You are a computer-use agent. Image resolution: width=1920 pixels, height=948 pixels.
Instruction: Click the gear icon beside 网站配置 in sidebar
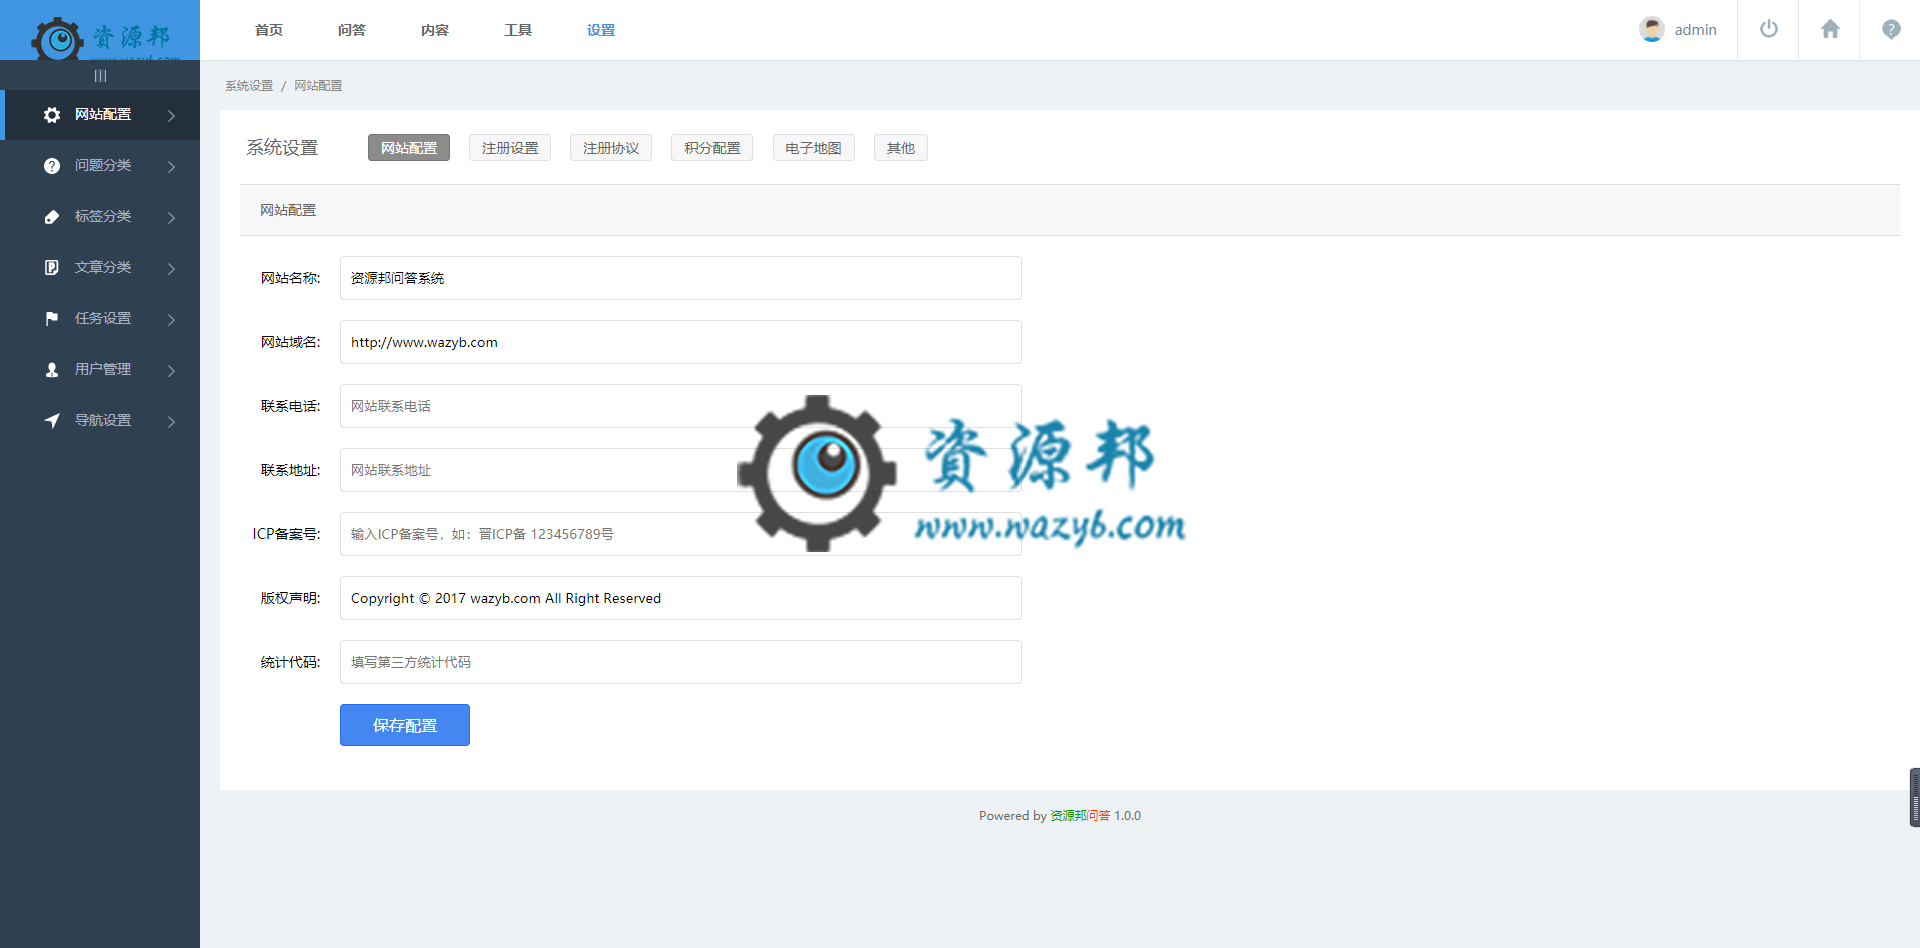pos(52,115)
